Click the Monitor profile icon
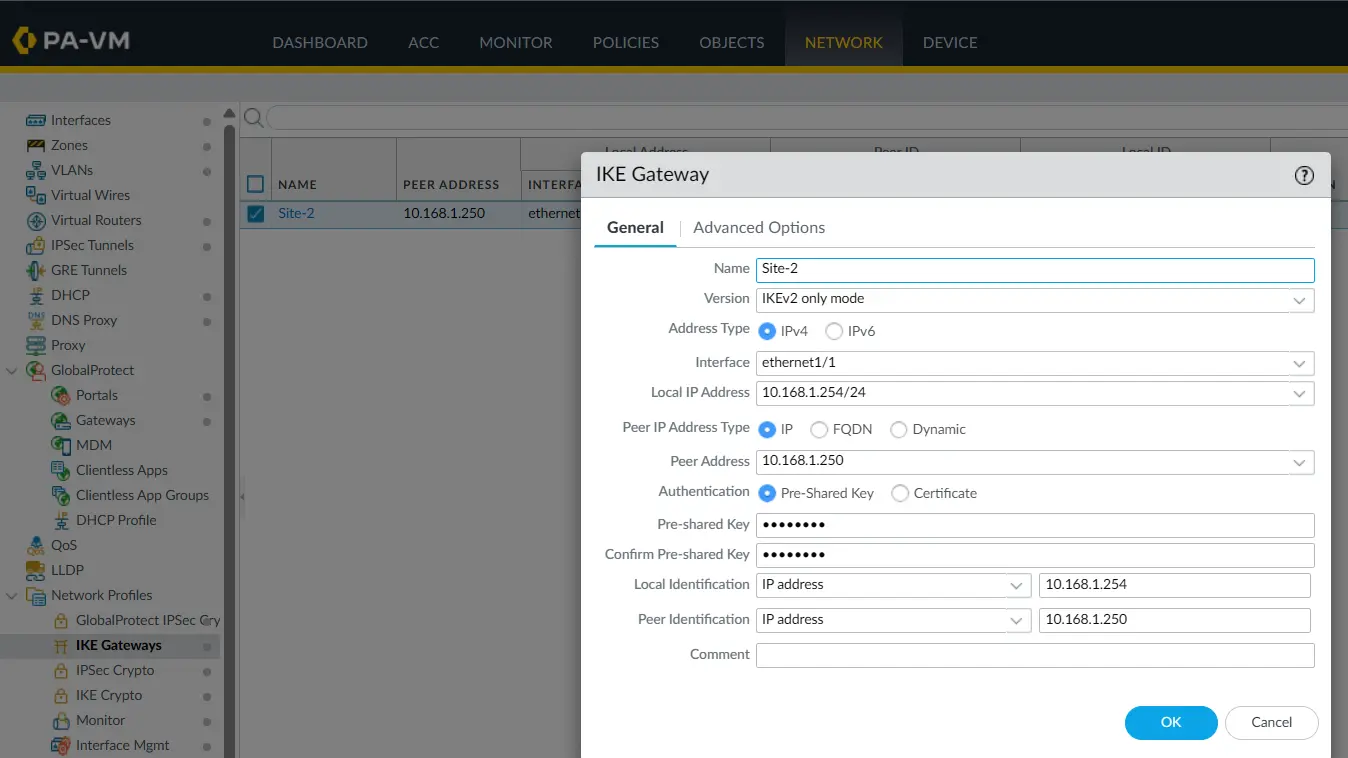This screenshot has height=758, width=1348. [x=60, y=720]
